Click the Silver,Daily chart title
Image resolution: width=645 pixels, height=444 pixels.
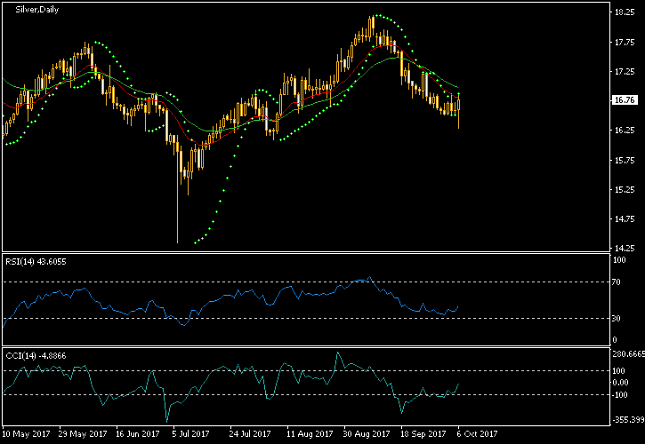(37, 9)
